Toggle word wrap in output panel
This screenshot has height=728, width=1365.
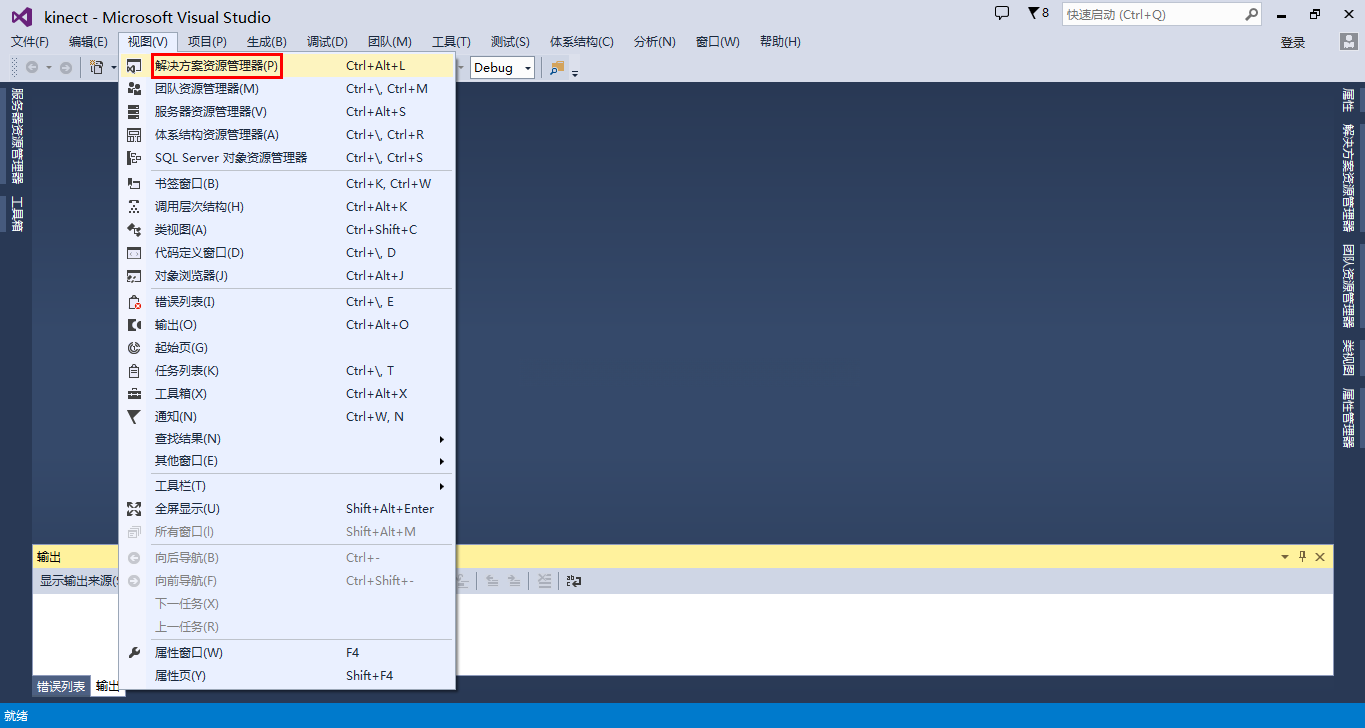(574, 580)
